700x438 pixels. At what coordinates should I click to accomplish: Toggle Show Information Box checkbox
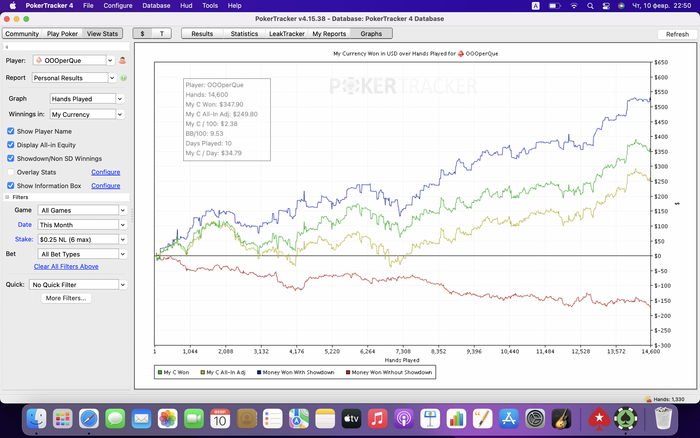tap(10, 186)
